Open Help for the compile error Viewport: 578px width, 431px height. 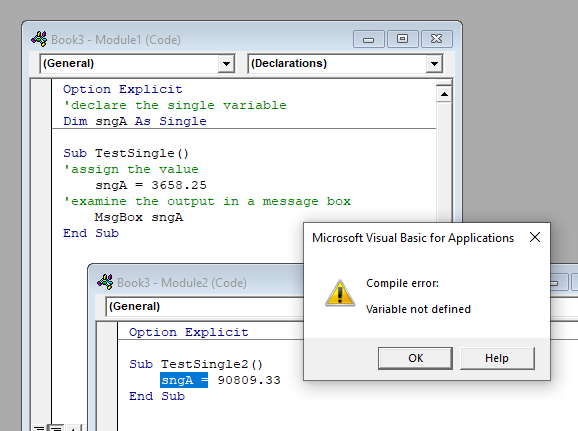(x=497, y=358)
